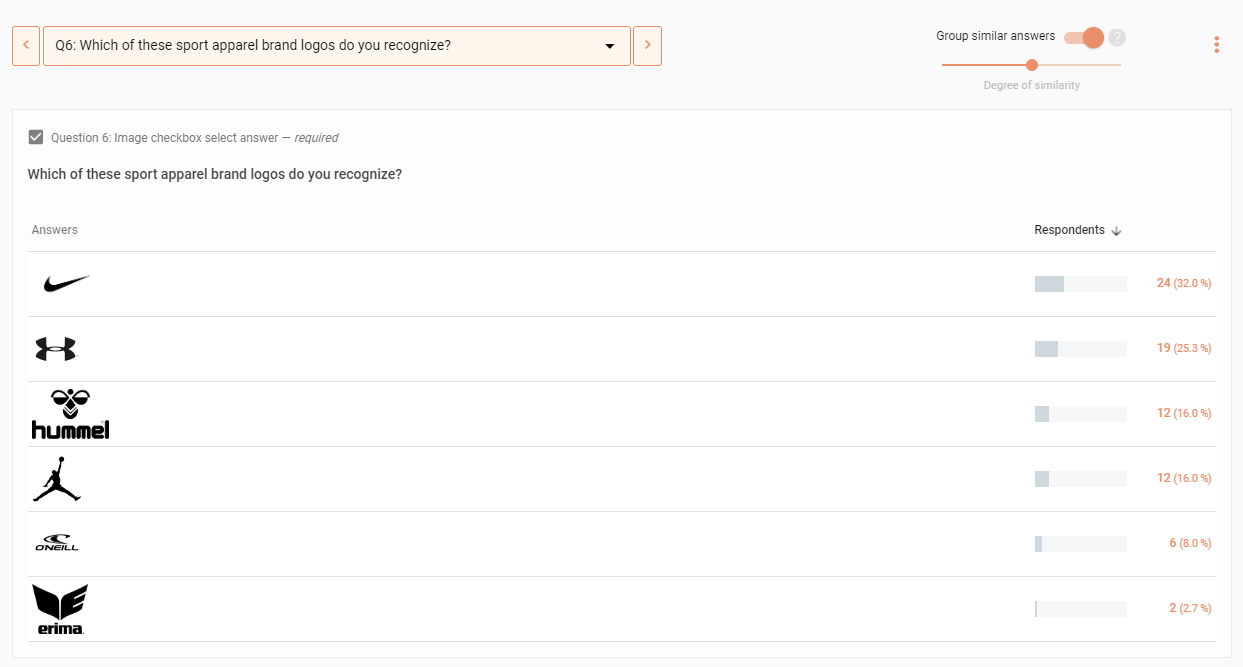1243x667 pixels.
Task: Open the Q6 question selector dropdown
Action: pyautogui.click(x=337, y=46)
